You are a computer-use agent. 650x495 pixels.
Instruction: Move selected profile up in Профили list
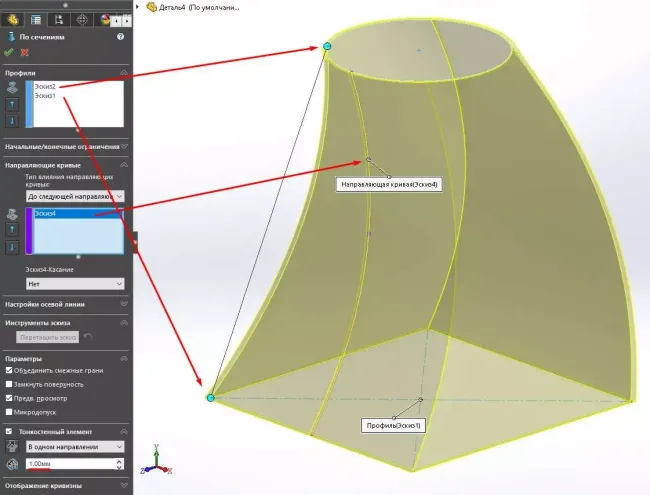pos(12,104)
